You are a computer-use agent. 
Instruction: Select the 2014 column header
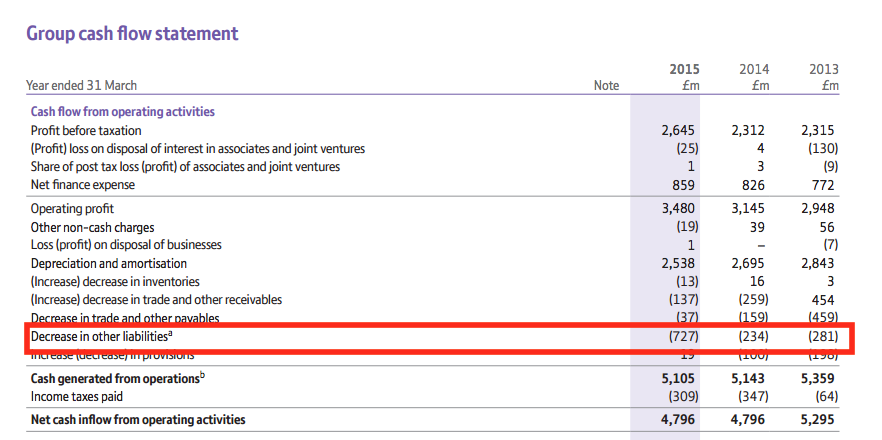[x=754, y=69]
